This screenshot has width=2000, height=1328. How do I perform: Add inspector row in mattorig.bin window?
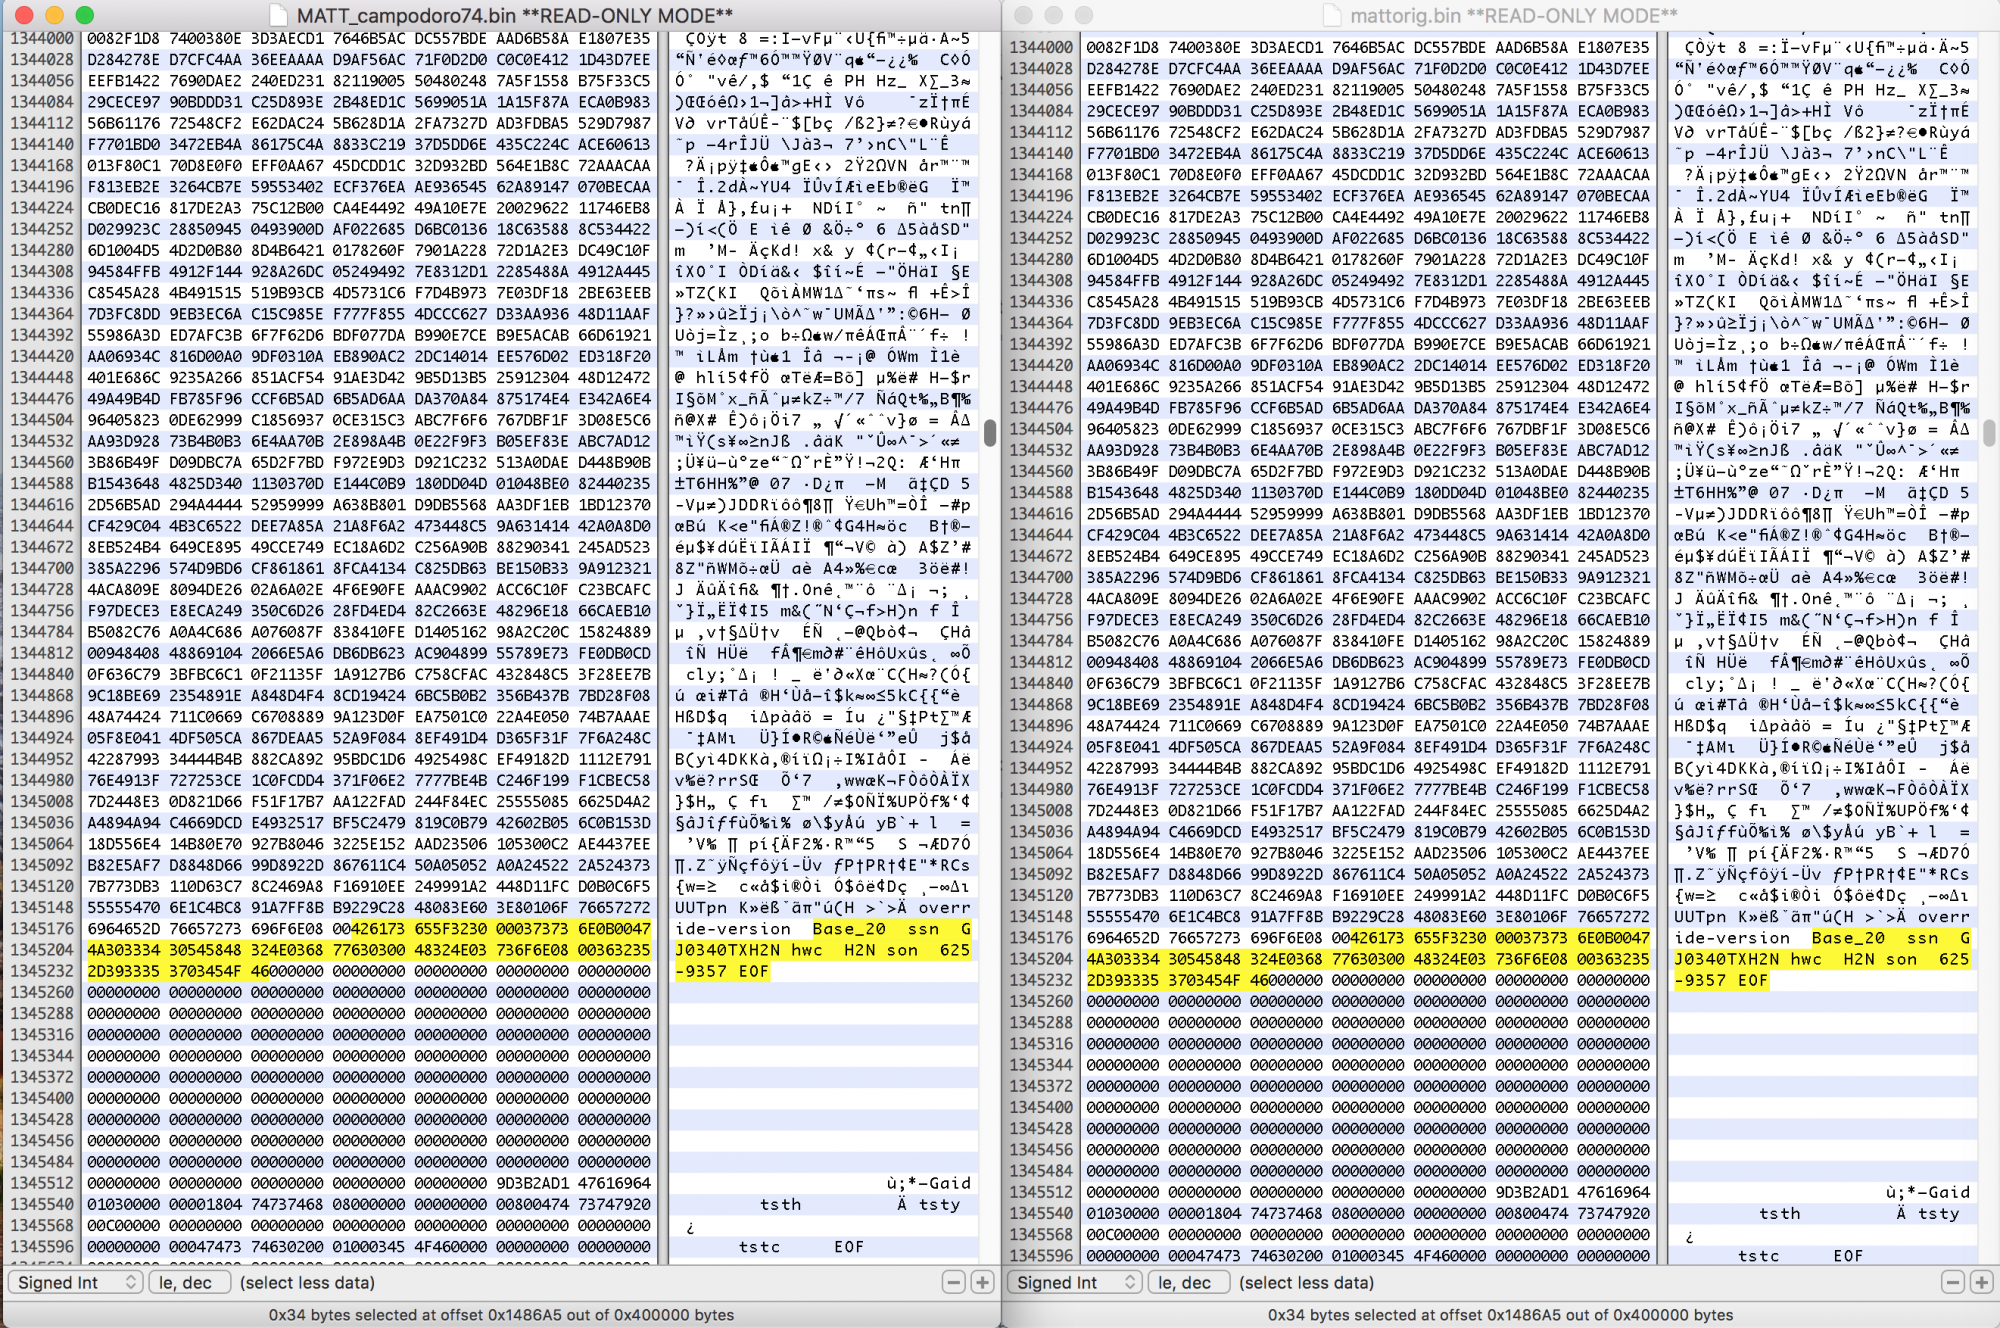[x=1981, y=1282]
